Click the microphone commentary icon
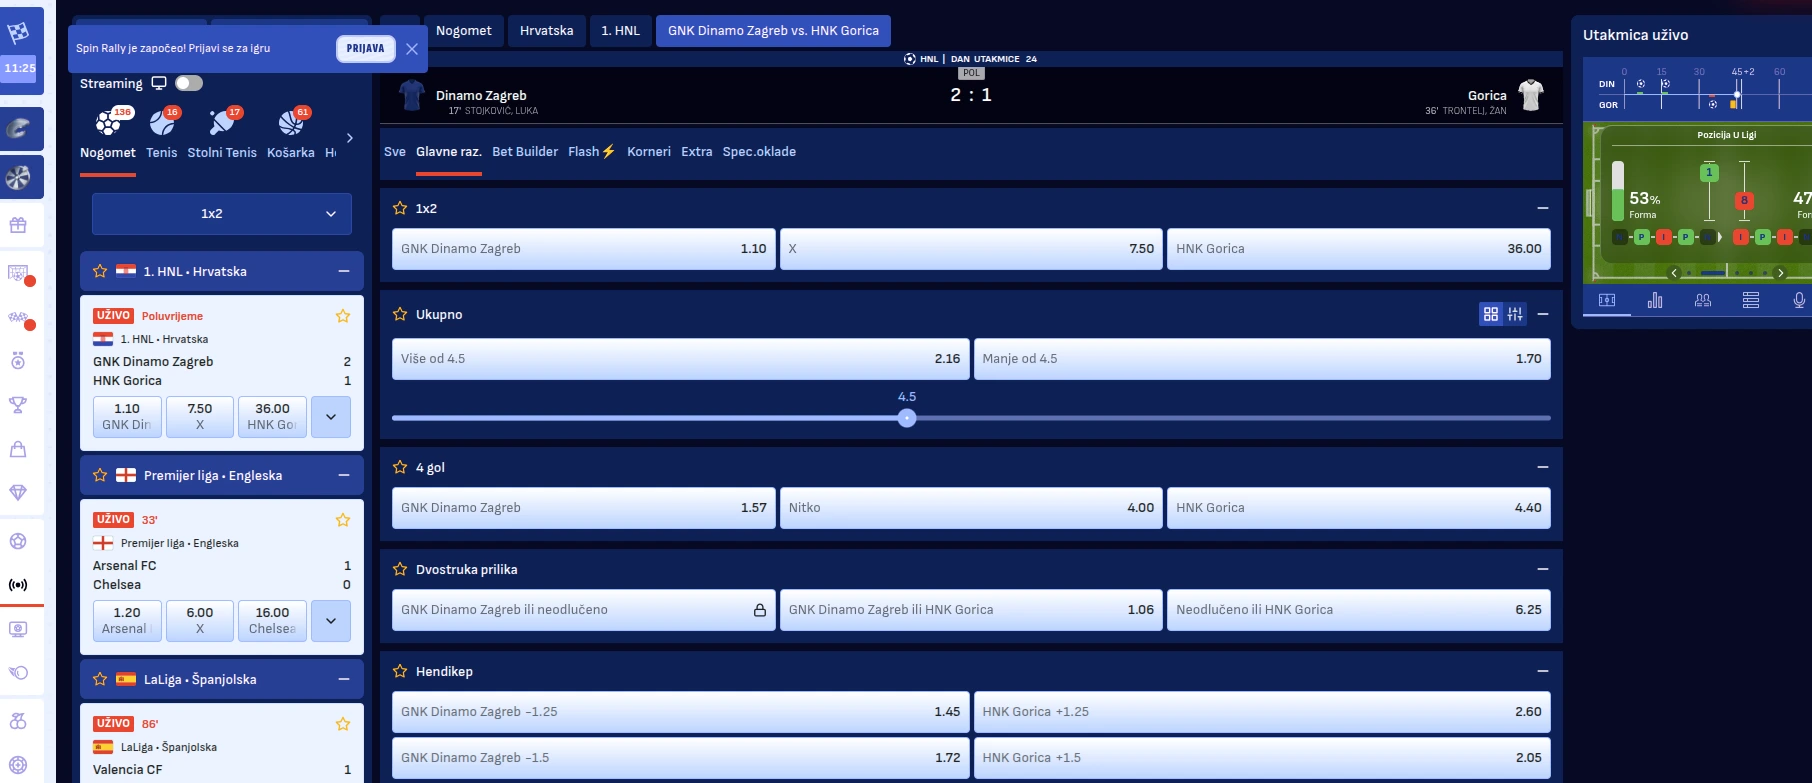 (1798, 300)
